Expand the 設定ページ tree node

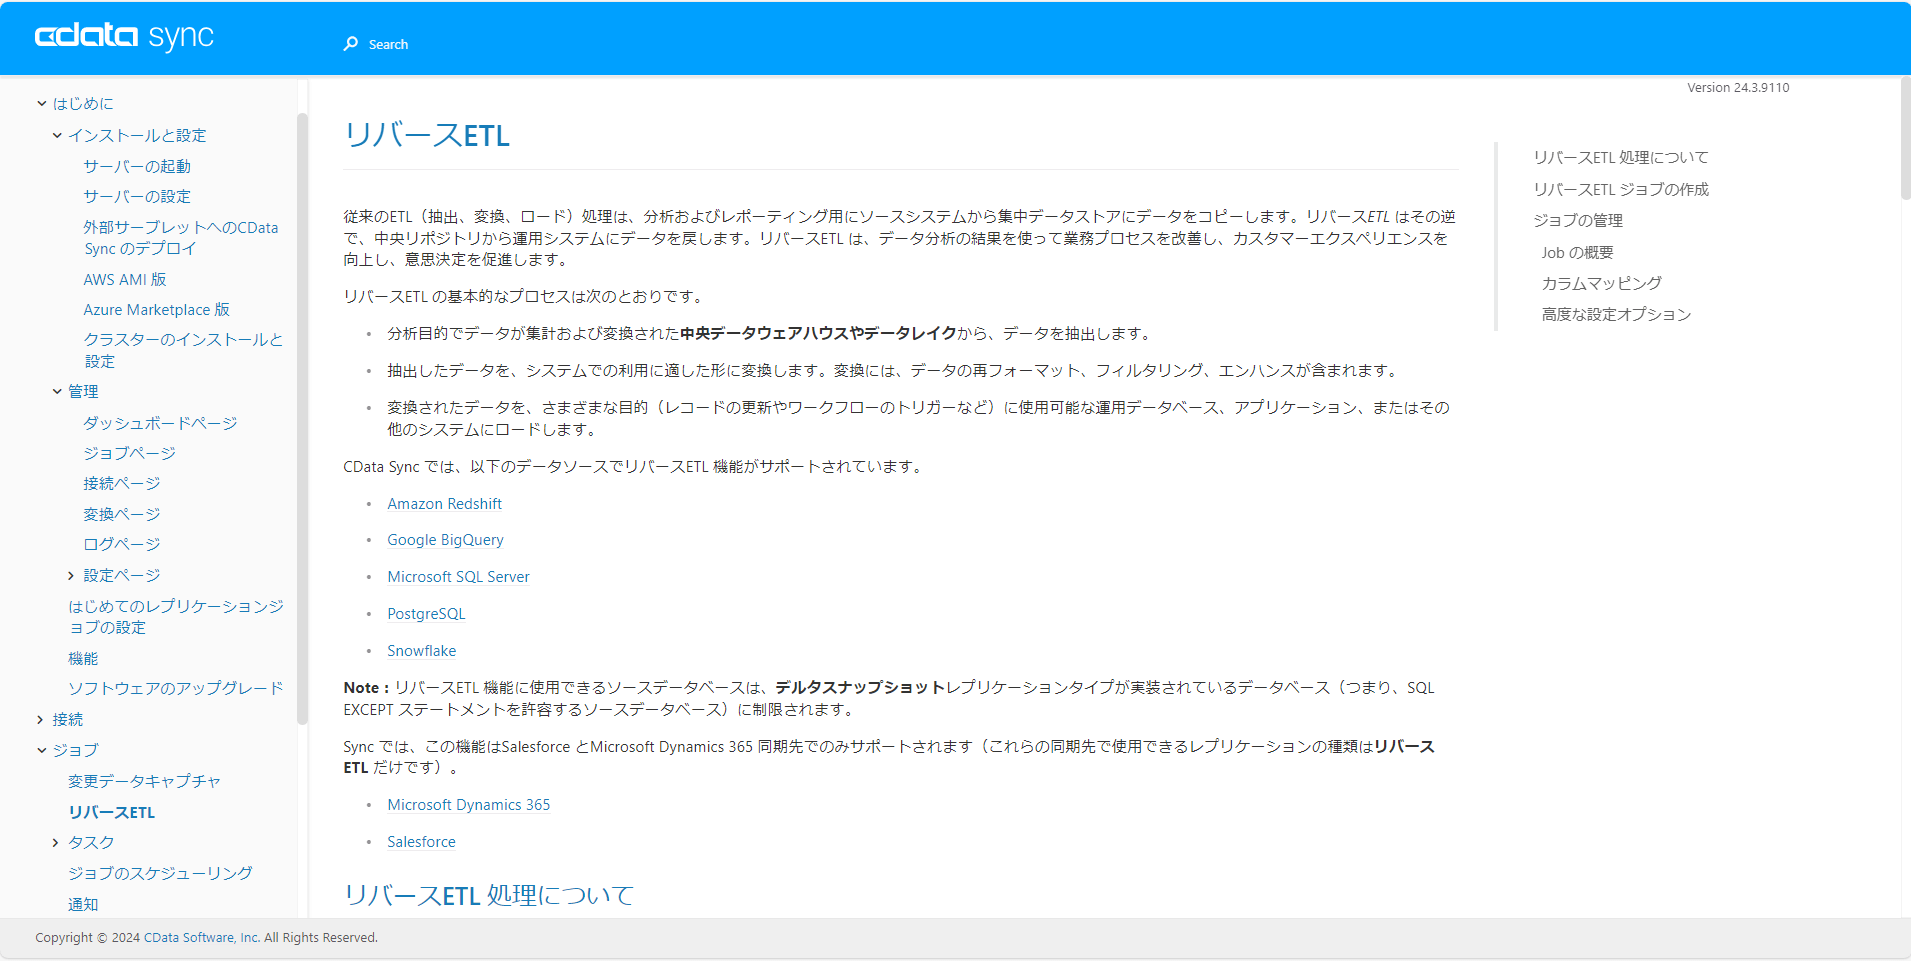click(71, 576)
